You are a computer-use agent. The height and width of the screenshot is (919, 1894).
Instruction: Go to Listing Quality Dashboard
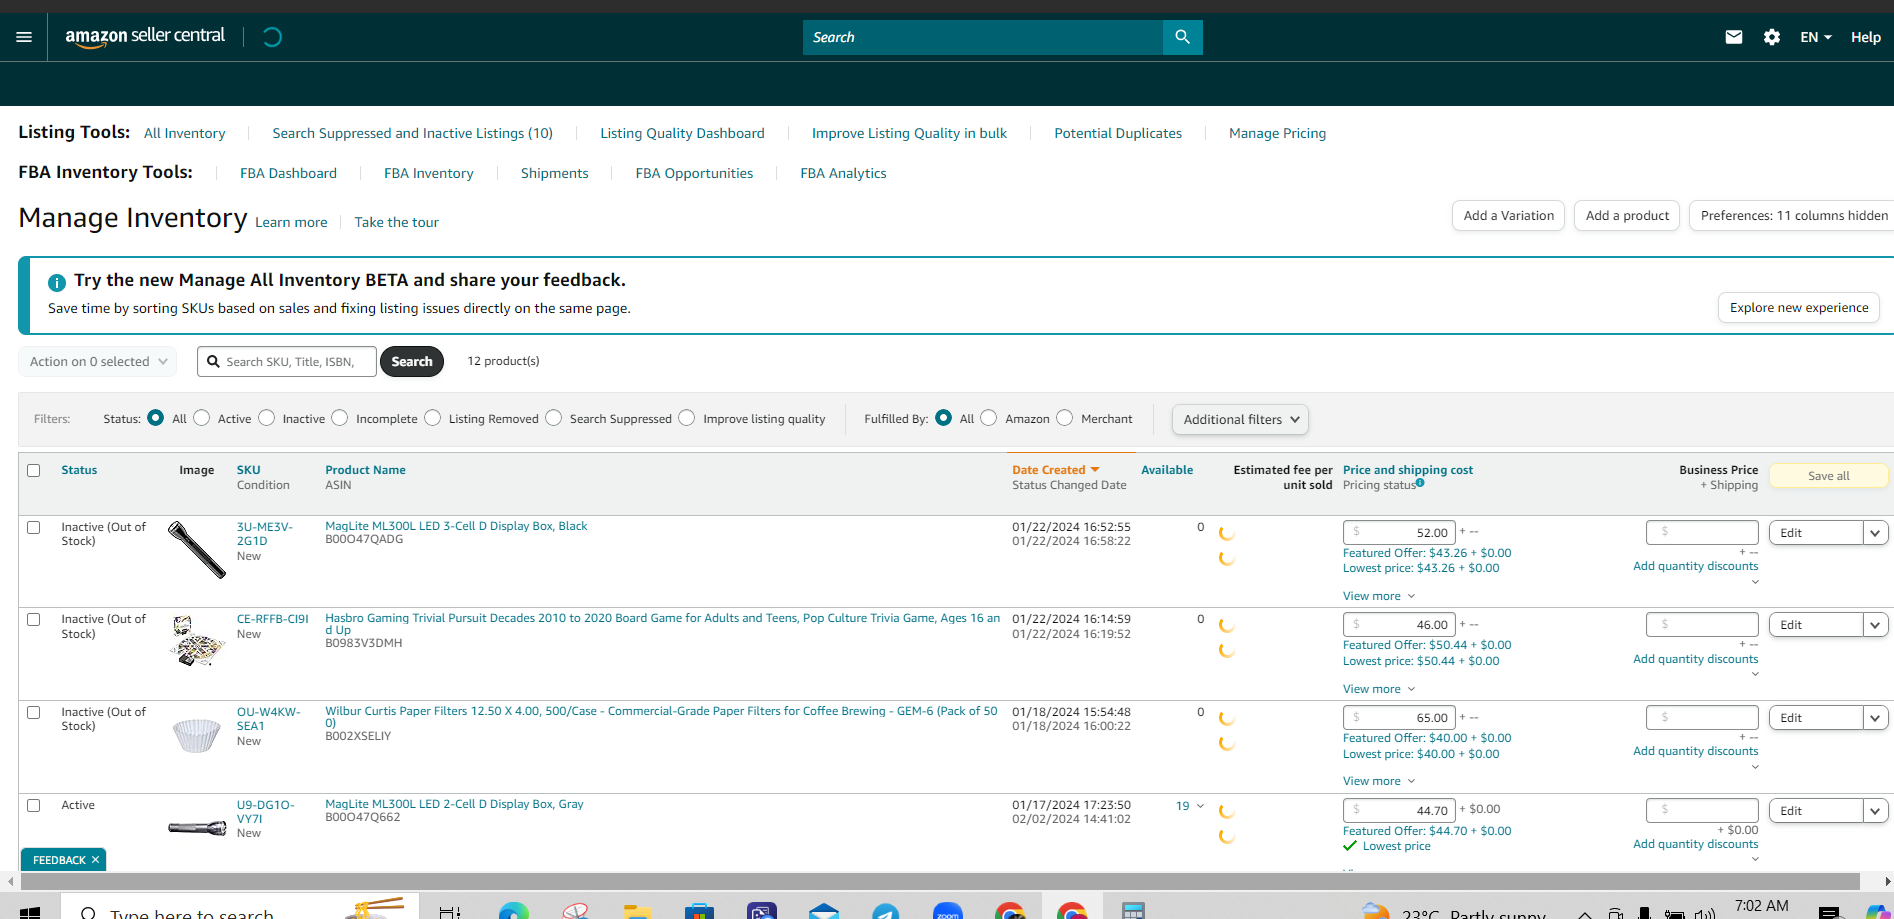682,133
